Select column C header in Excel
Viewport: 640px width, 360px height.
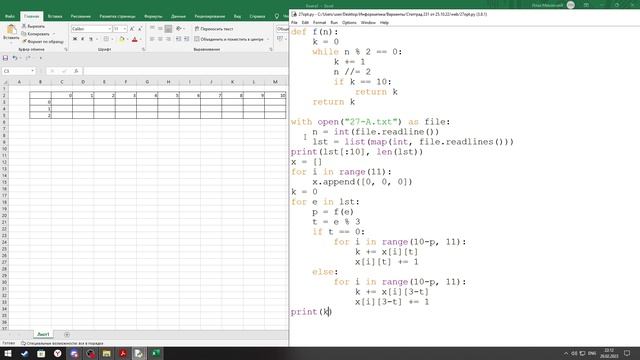click(62, 82)
